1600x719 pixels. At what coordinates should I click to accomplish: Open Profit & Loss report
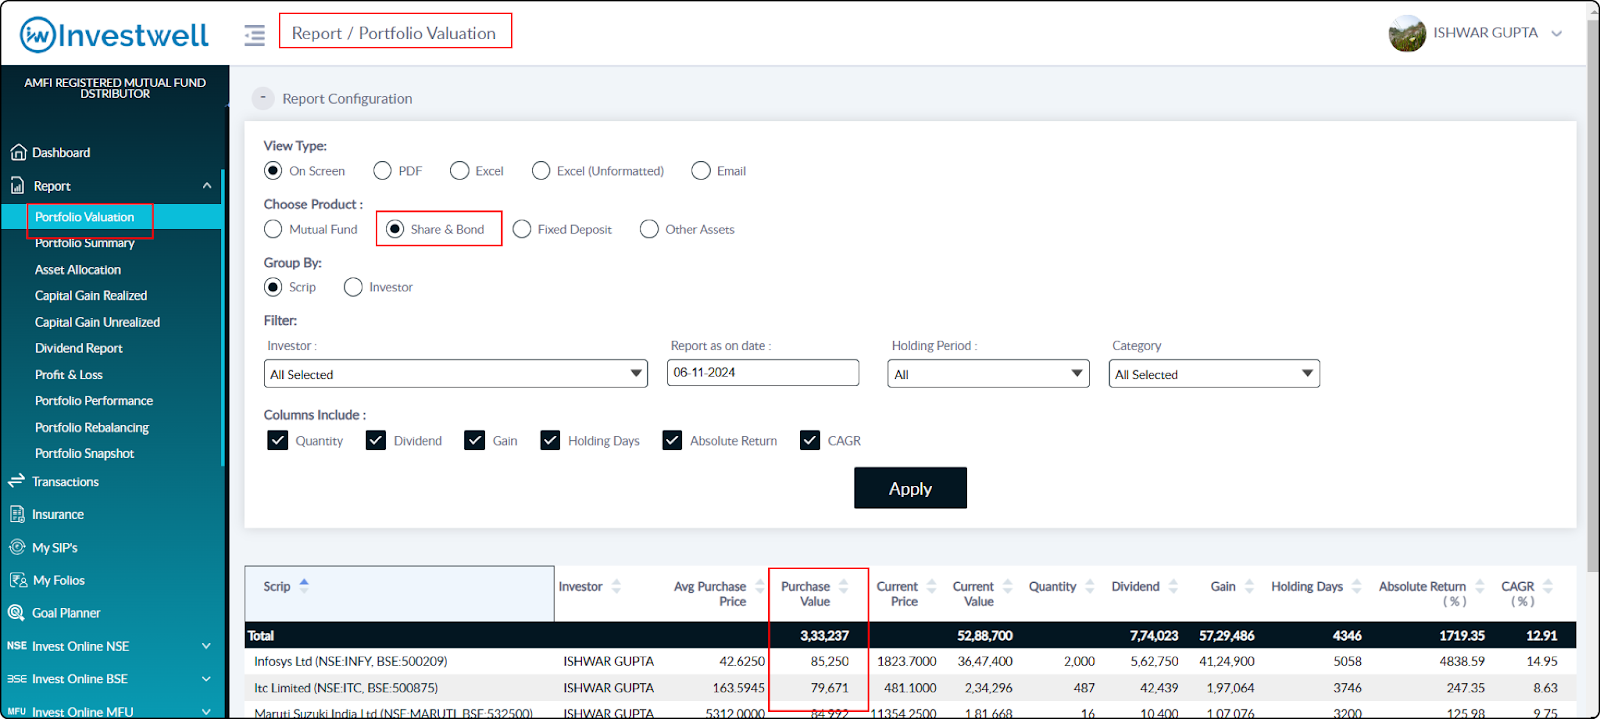coord(69,375)
